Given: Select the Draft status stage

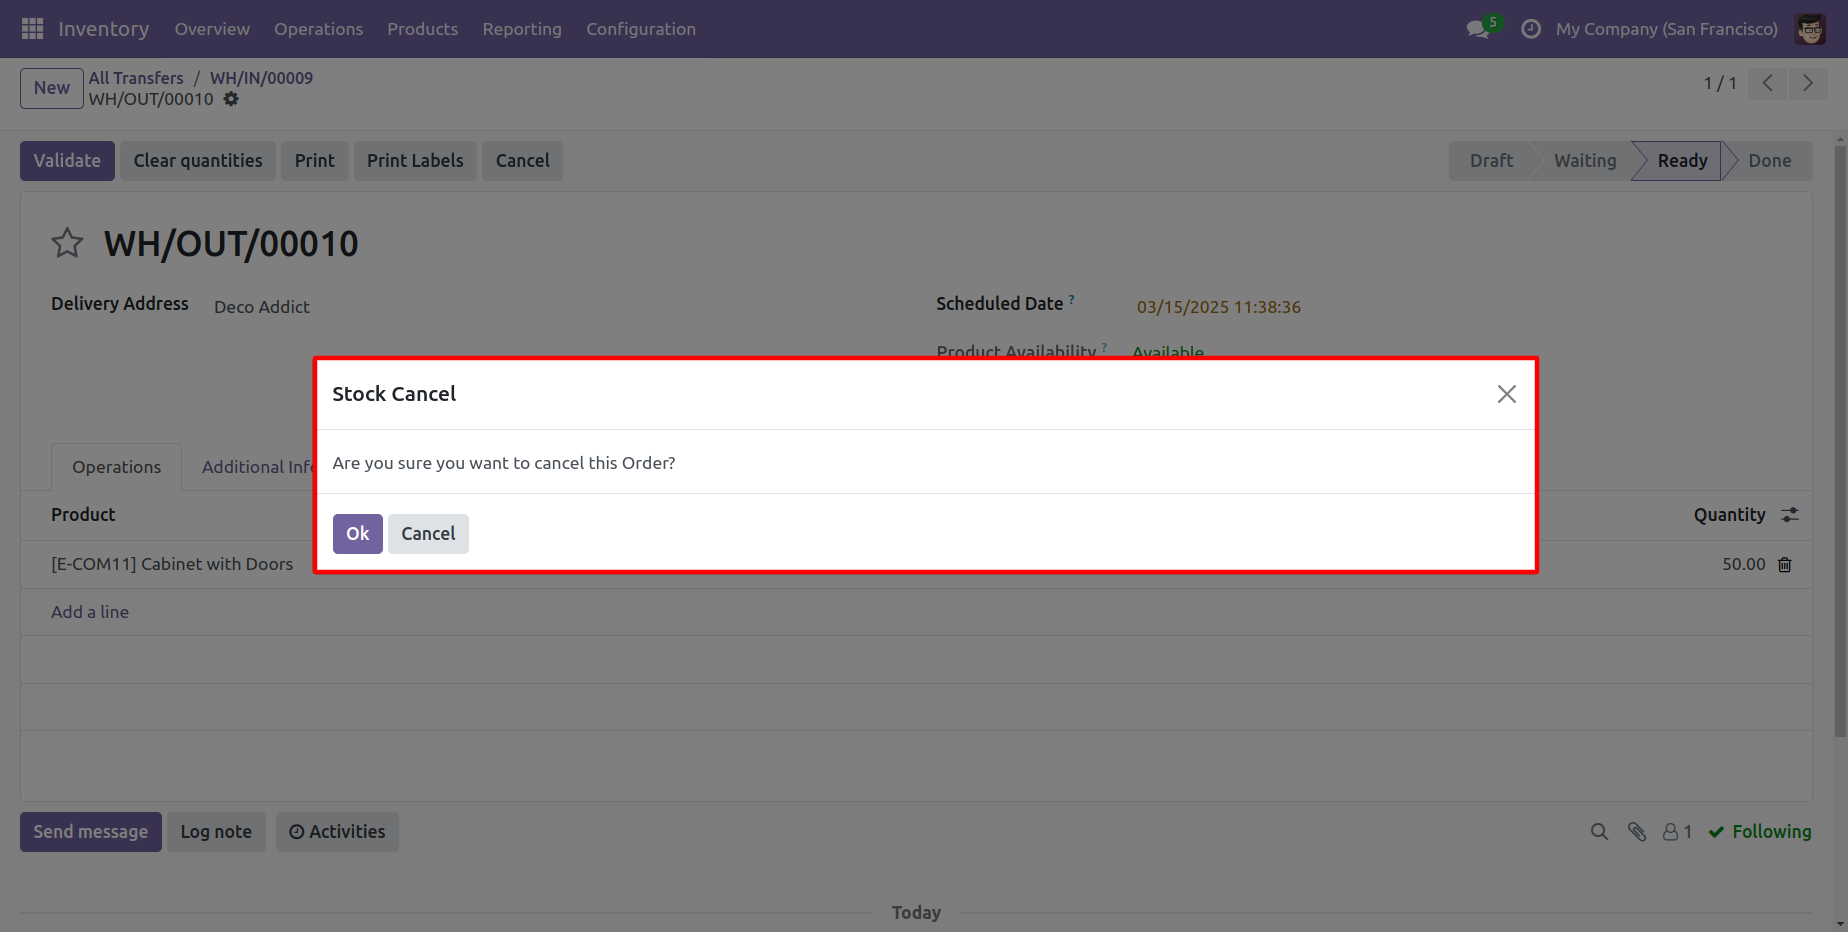Looking at the screenshot, I should click(1491, 161).
